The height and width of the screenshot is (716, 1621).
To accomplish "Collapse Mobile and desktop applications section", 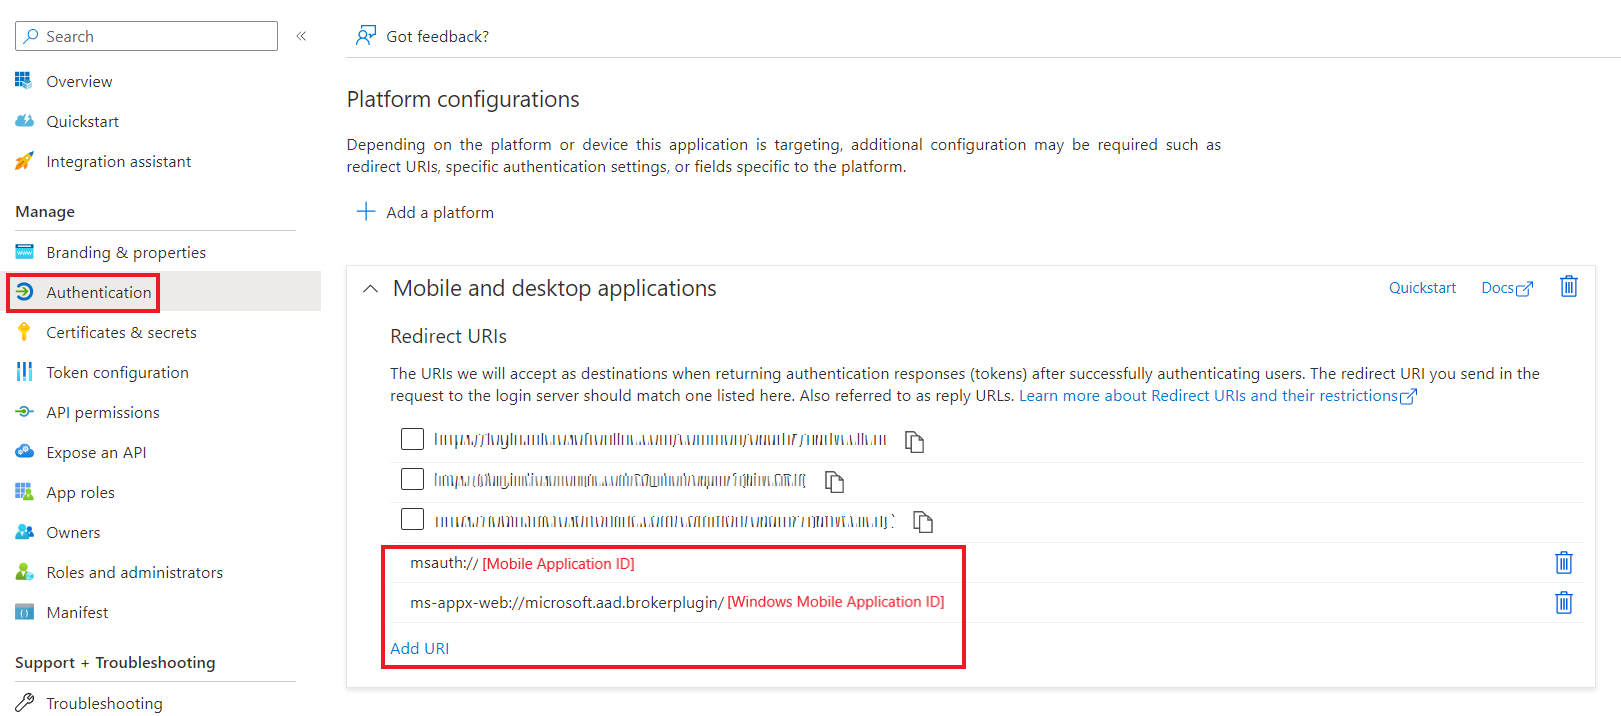I will tap(370, 289).
